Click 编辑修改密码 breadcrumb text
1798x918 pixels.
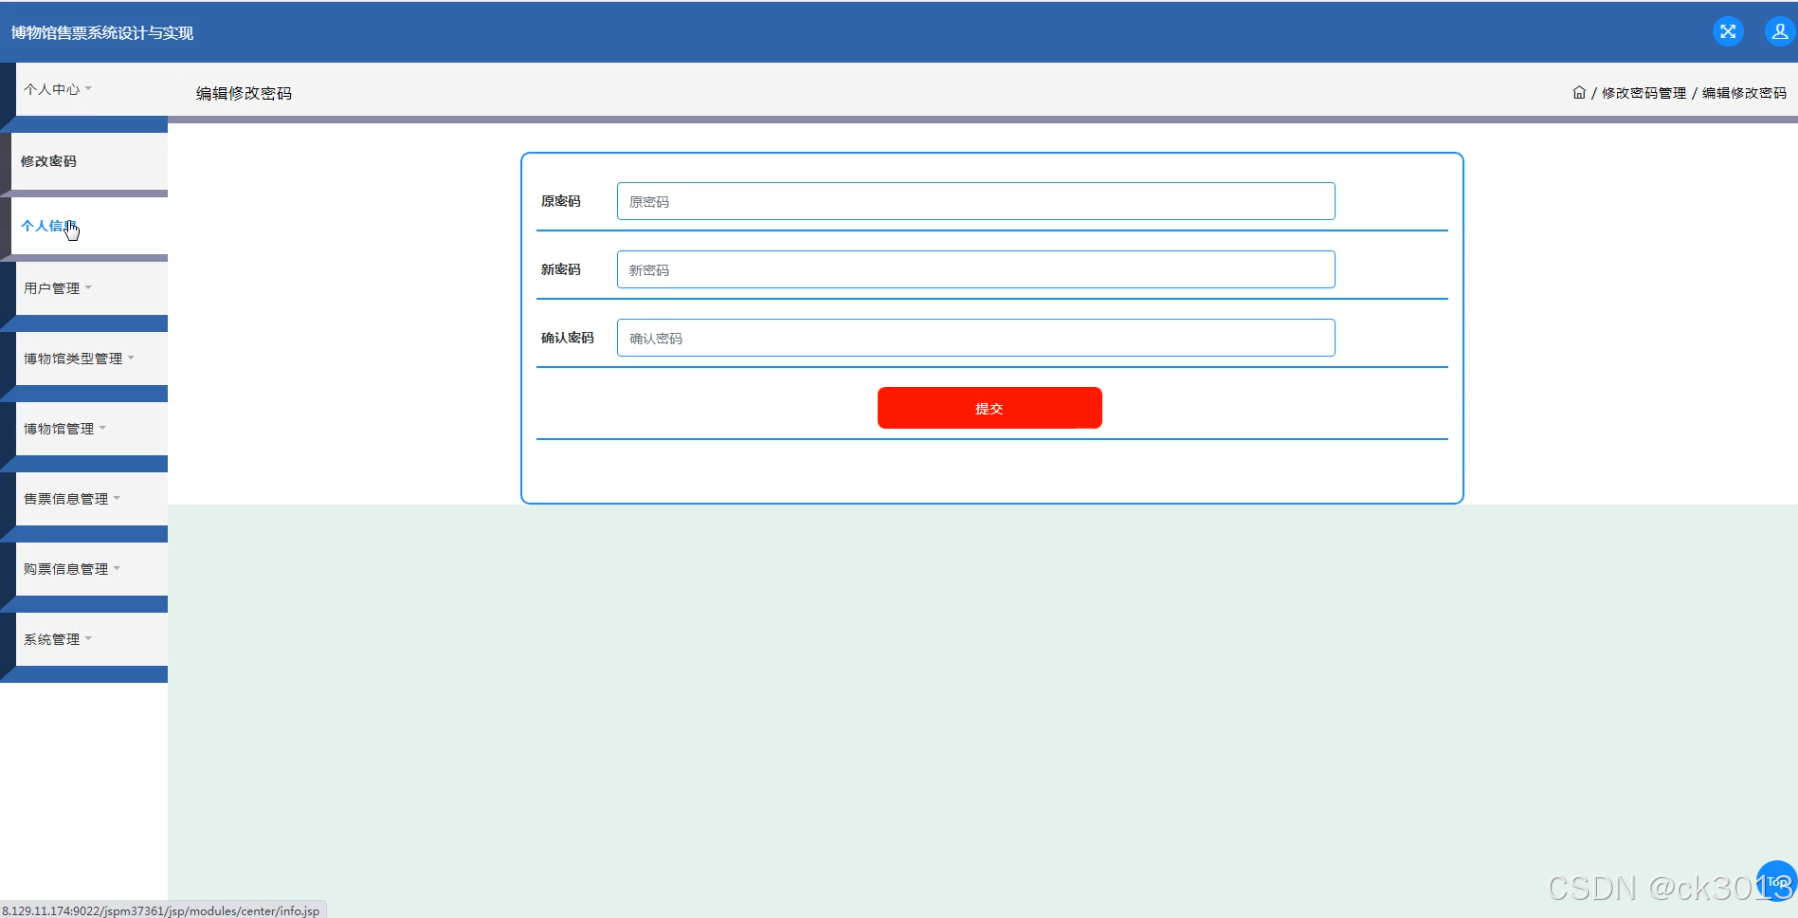coord(1744,93)
